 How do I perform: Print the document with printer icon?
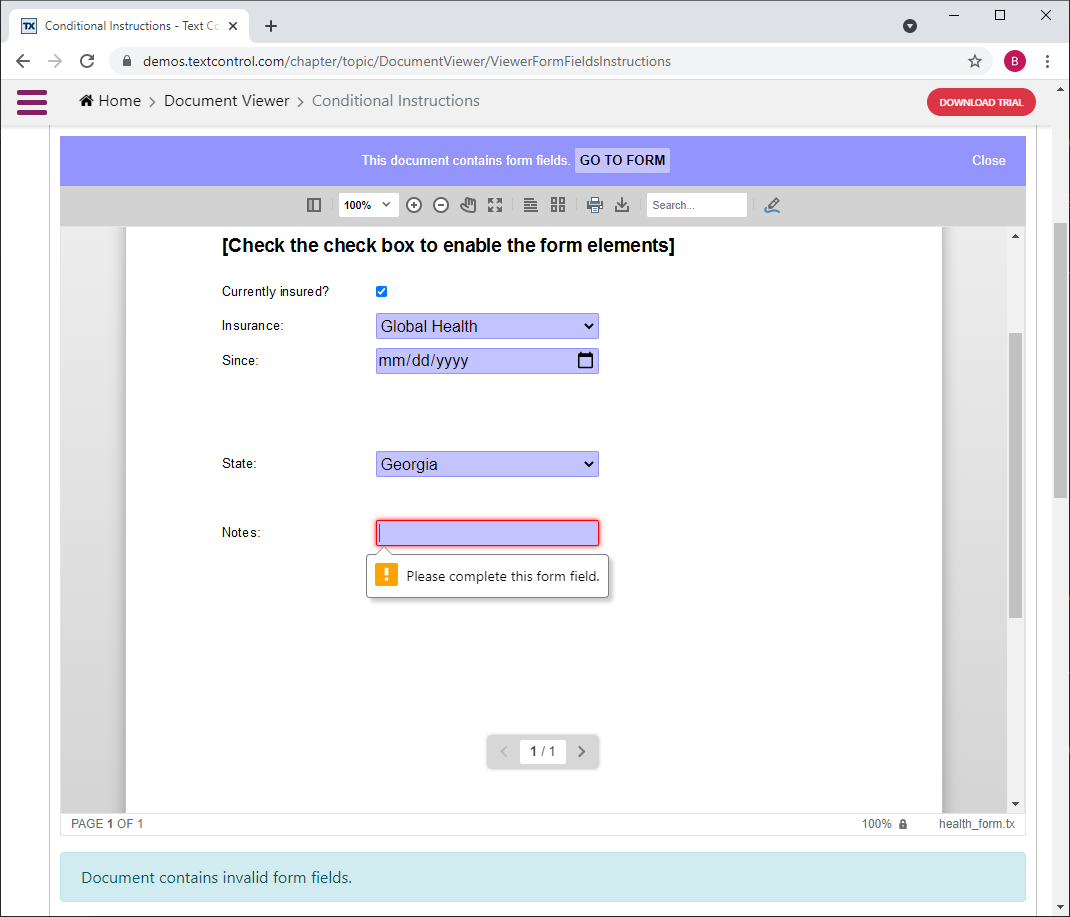595,205
